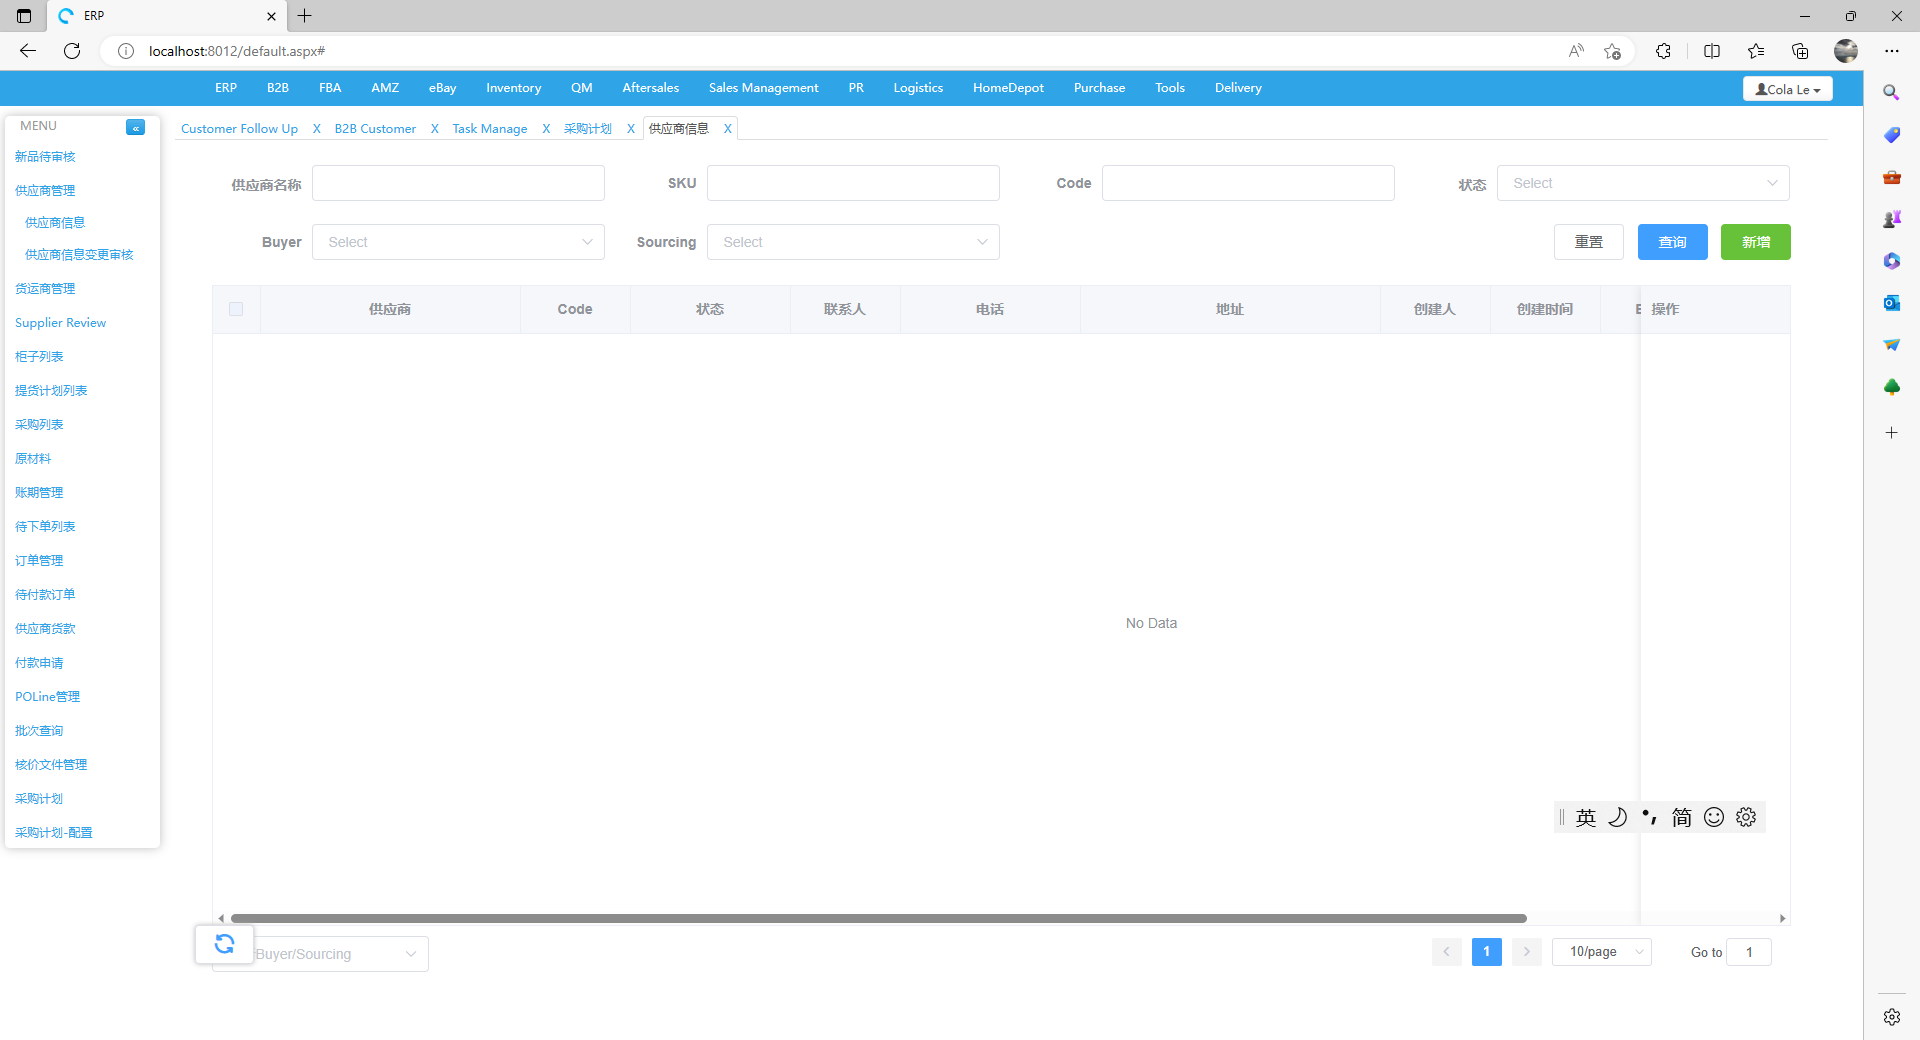This screenshot has height=1040, width=1920.
Task: Click the 查询 search button
Action: [x=1672, y=242]
